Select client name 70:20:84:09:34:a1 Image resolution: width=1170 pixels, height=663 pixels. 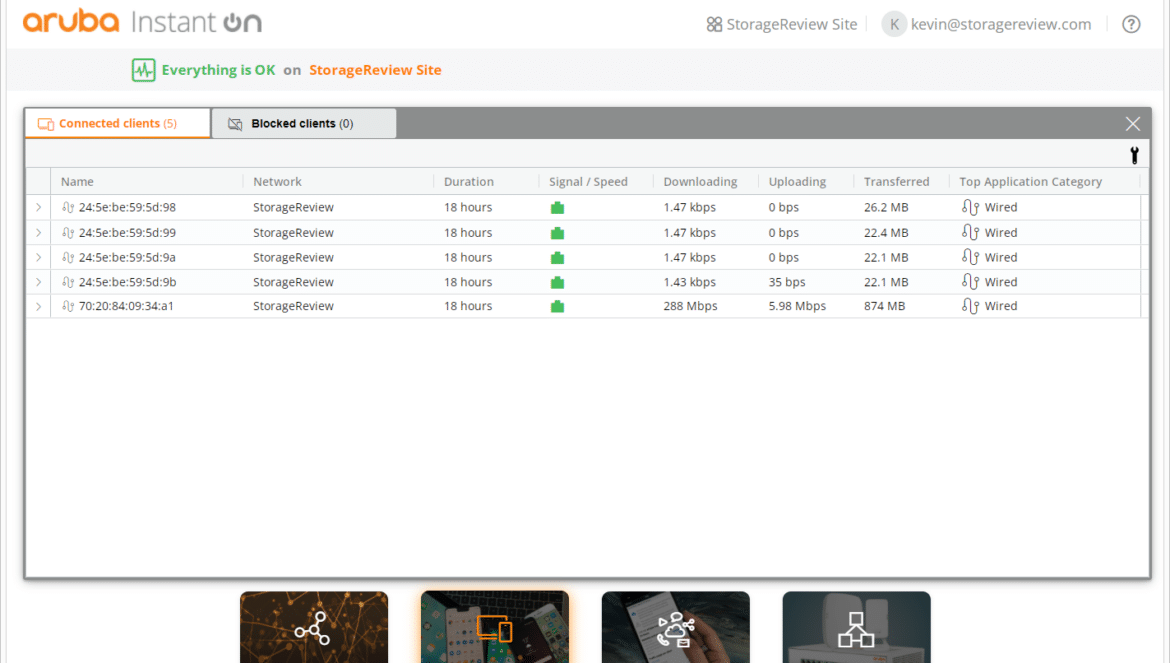[126, 306]
